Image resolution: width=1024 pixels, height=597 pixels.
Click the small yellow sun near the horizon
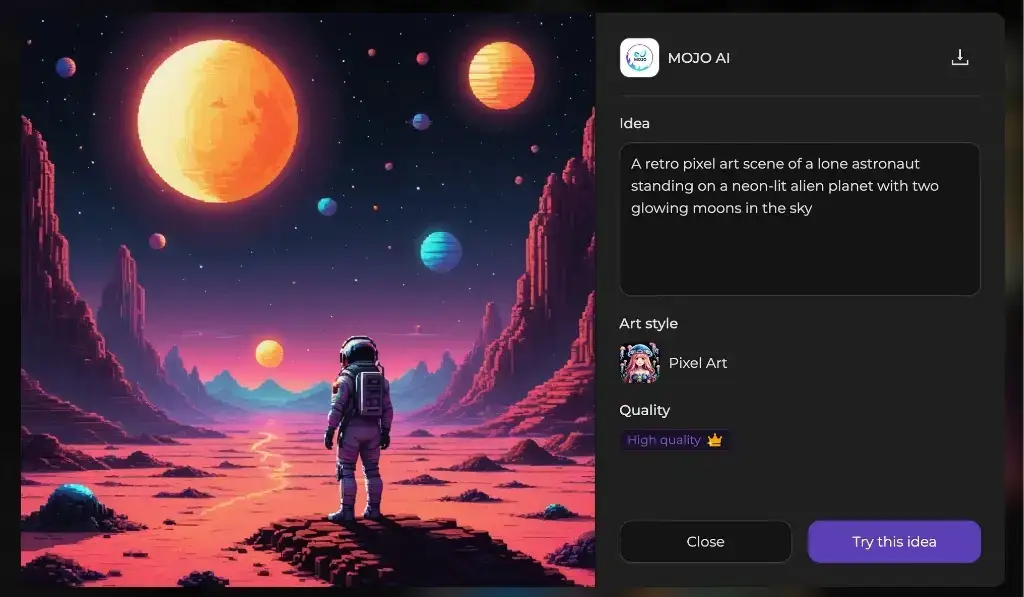[x=269, y=353]
